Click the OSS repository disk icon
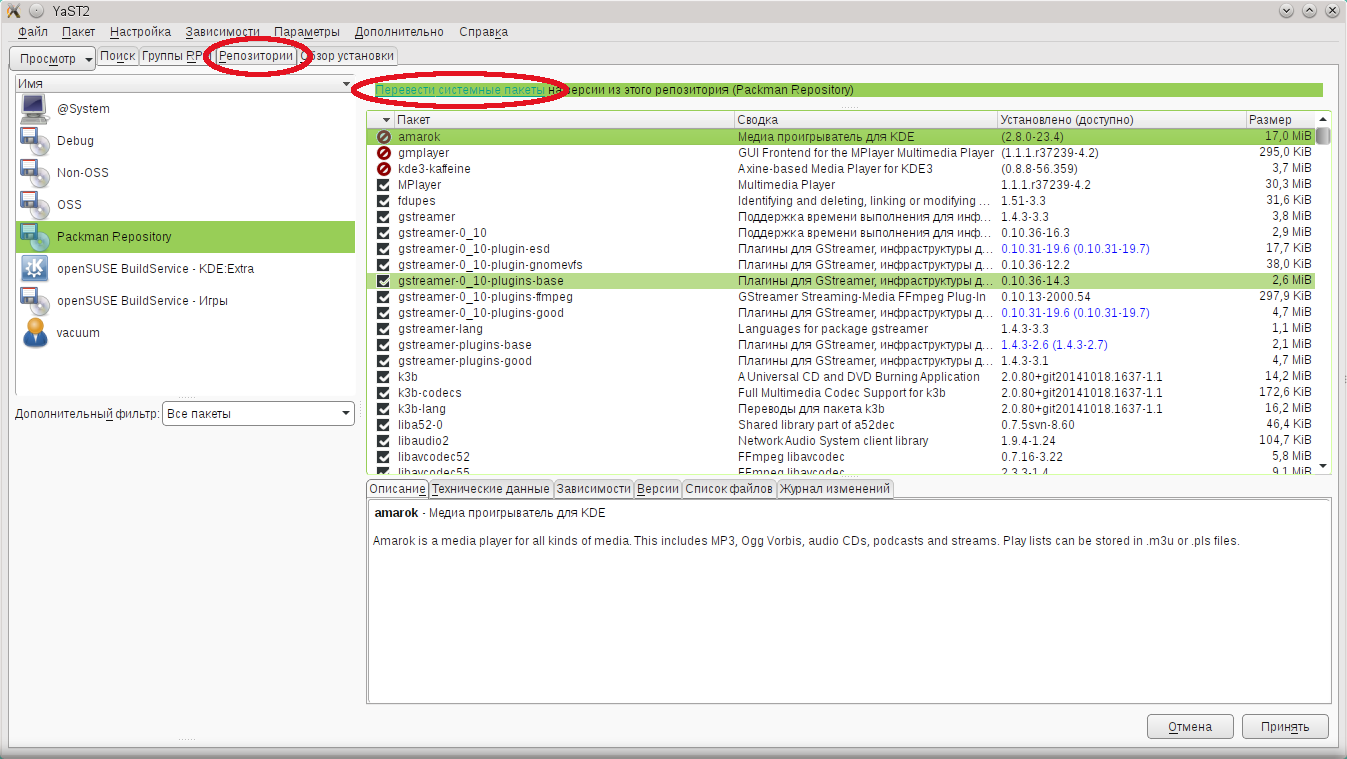The image size is (1347, 759). coord(34,204)
